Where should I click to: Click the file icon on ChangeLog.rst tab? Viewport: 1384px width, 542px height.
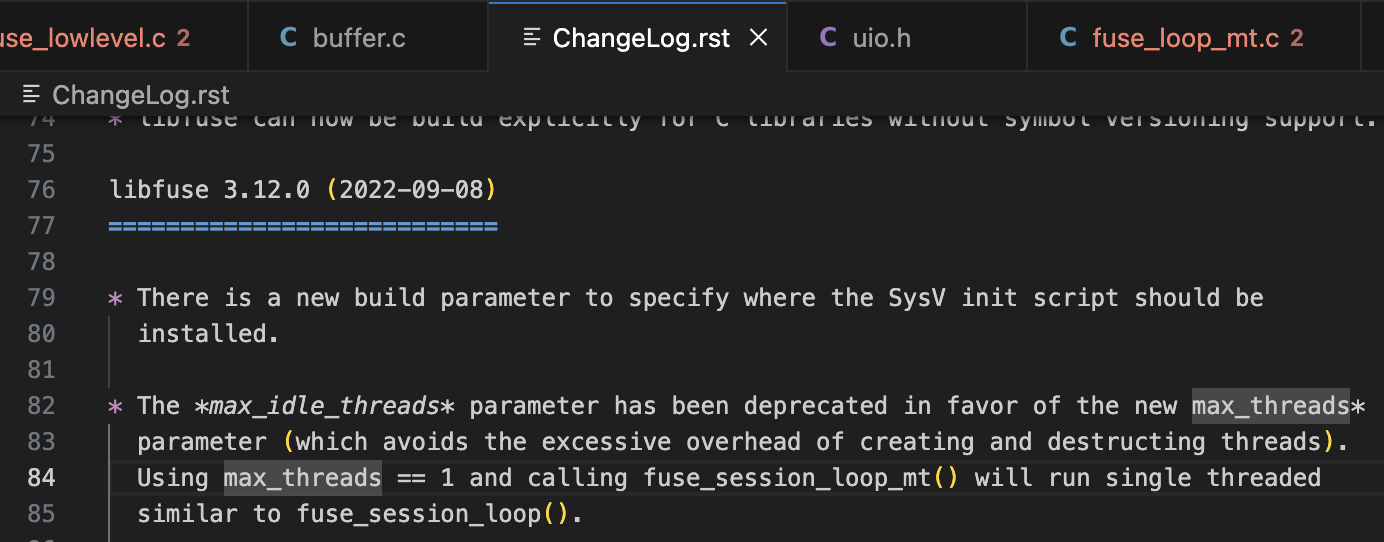point(532,39)
